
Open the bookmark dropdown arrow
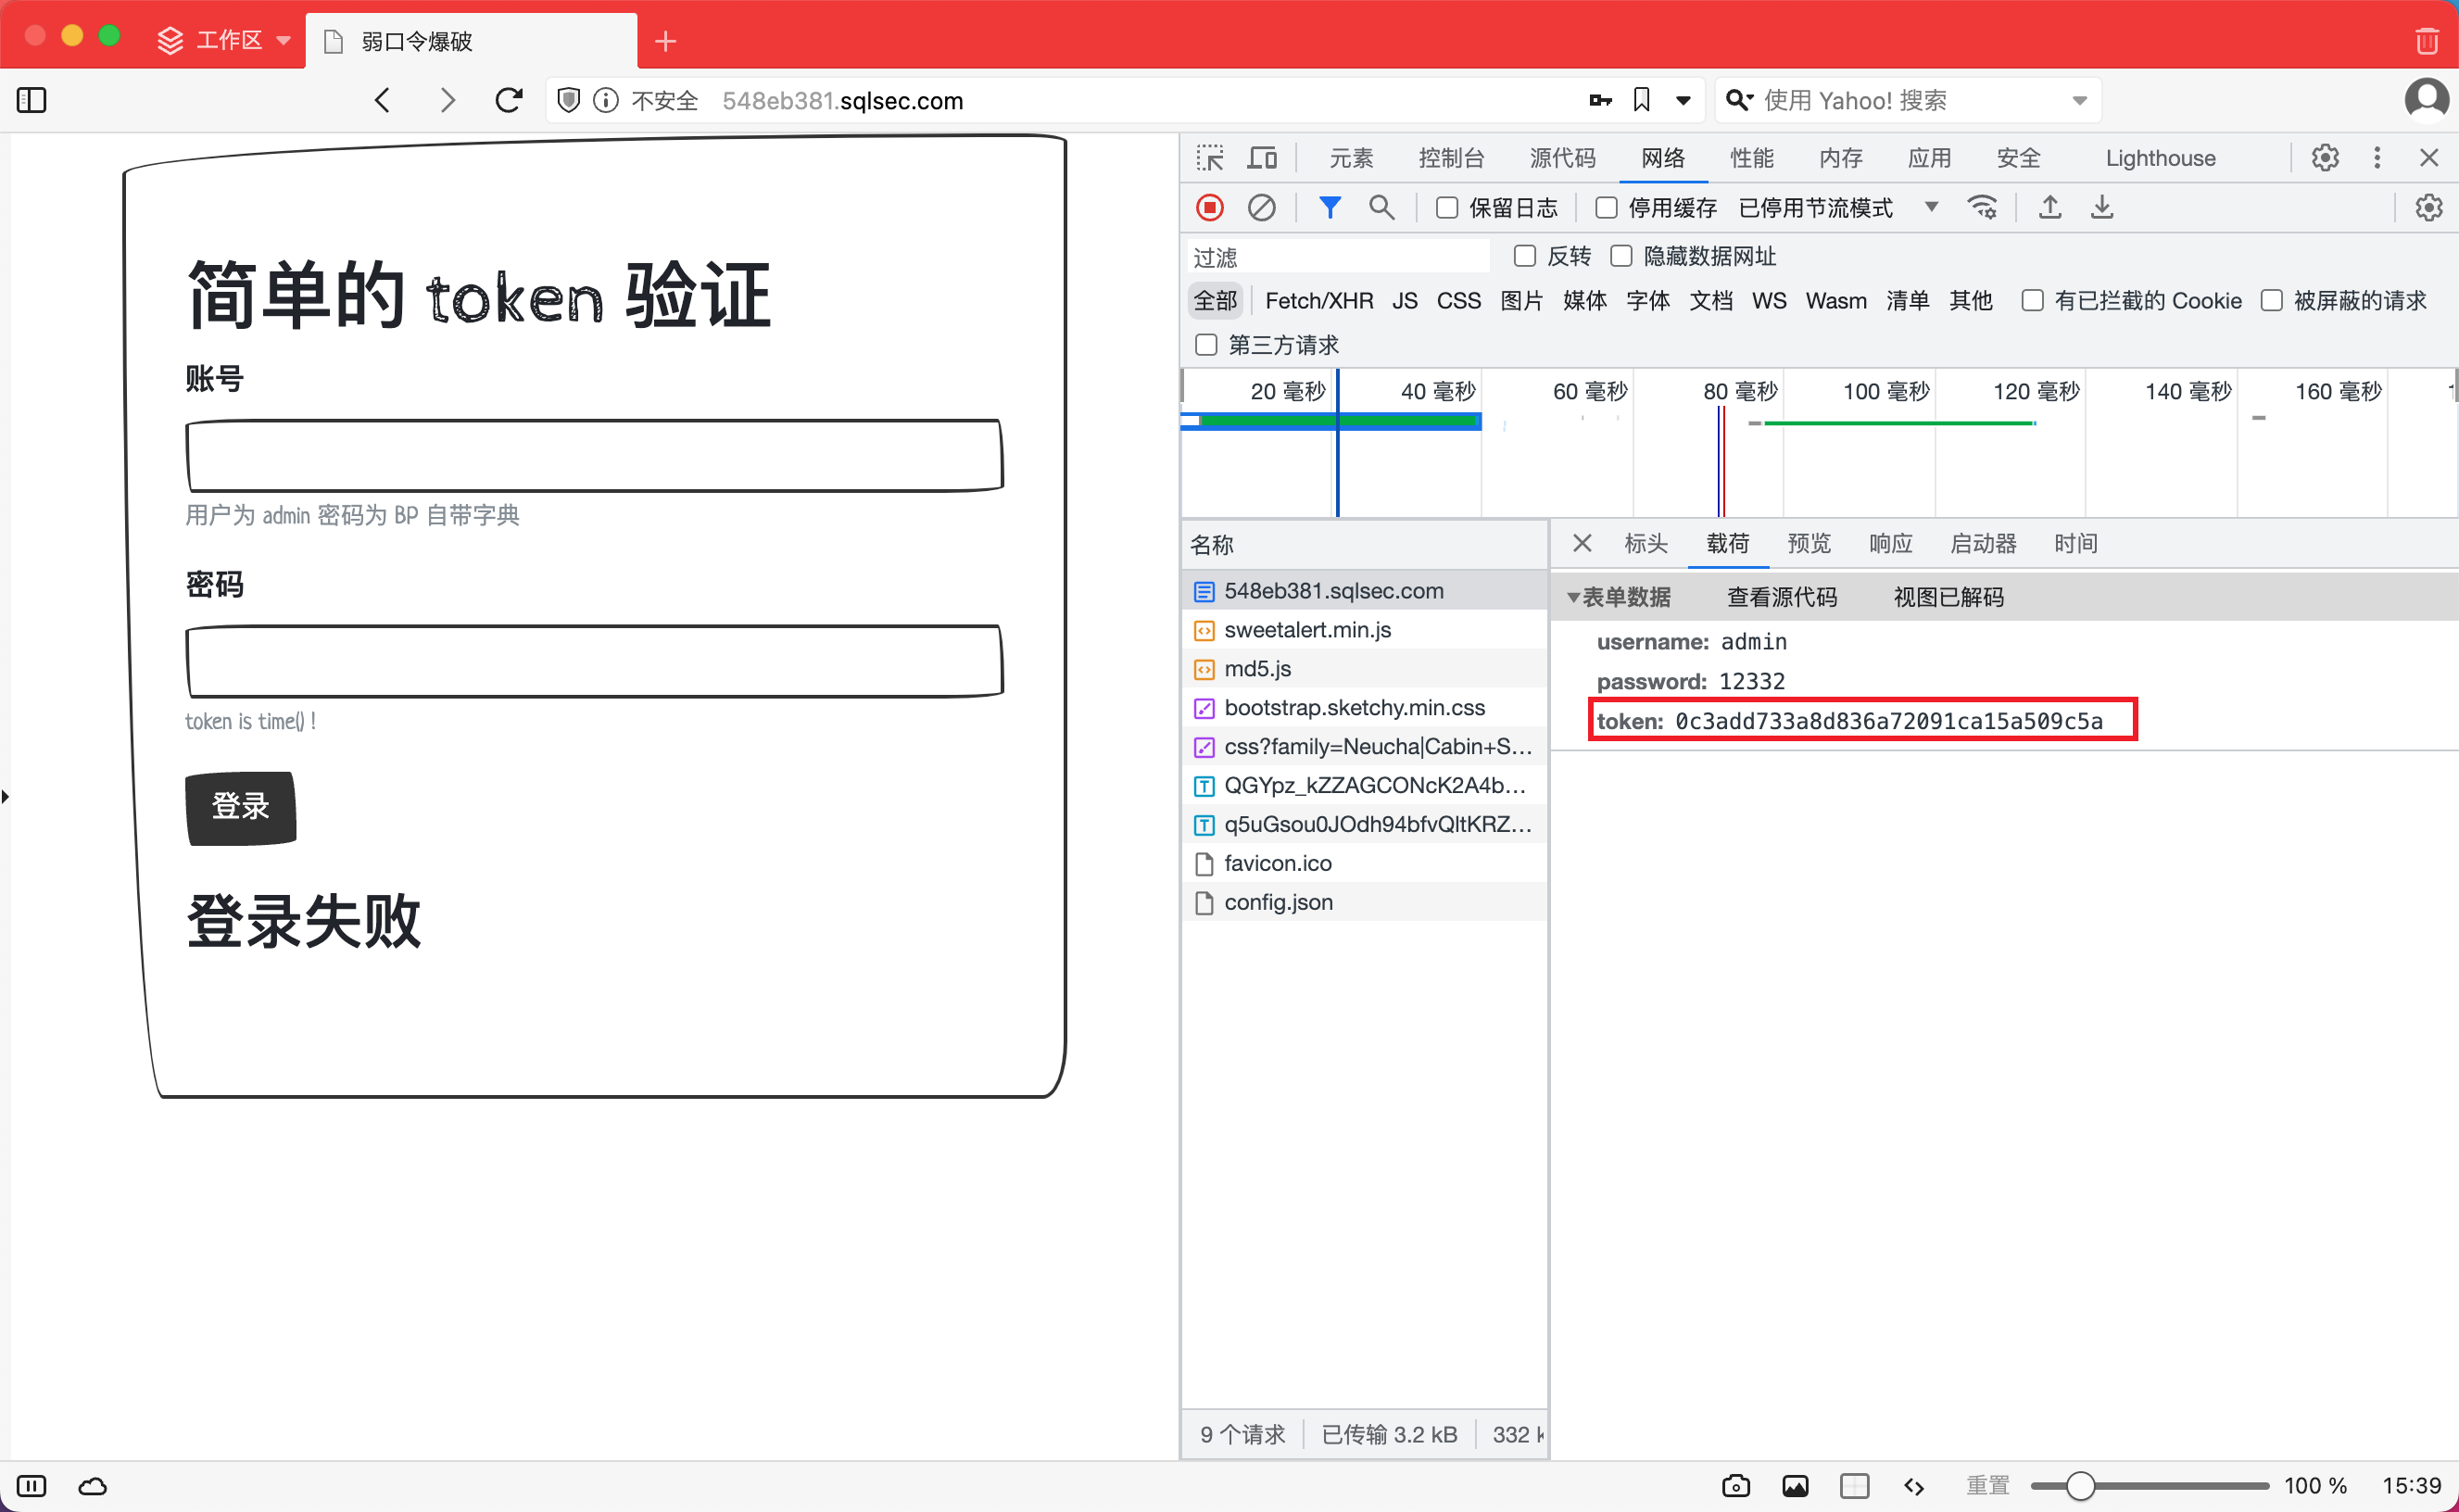[x=1683, y=100]
